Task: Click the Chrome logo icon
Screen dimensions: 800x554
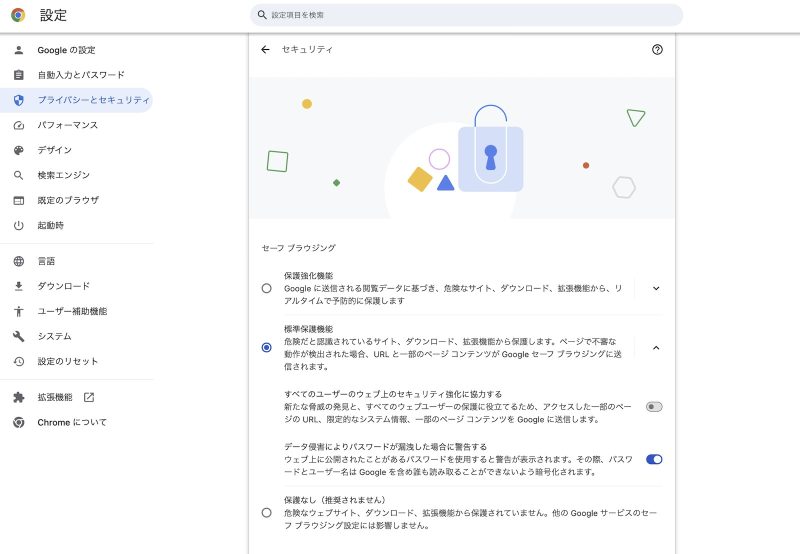Action: pyautogui.click(x=18, y=15)
